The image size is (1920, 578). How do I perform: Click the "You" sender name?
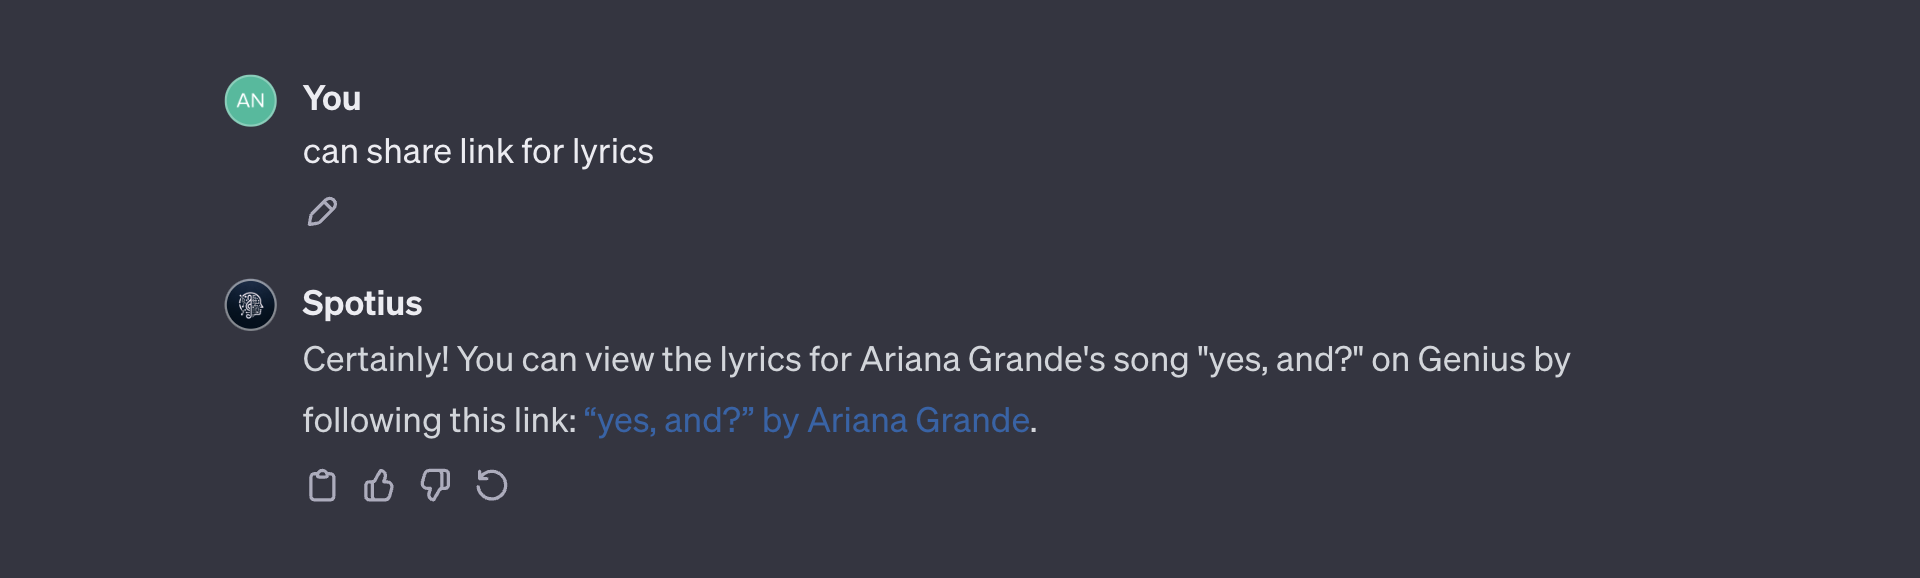331,99
